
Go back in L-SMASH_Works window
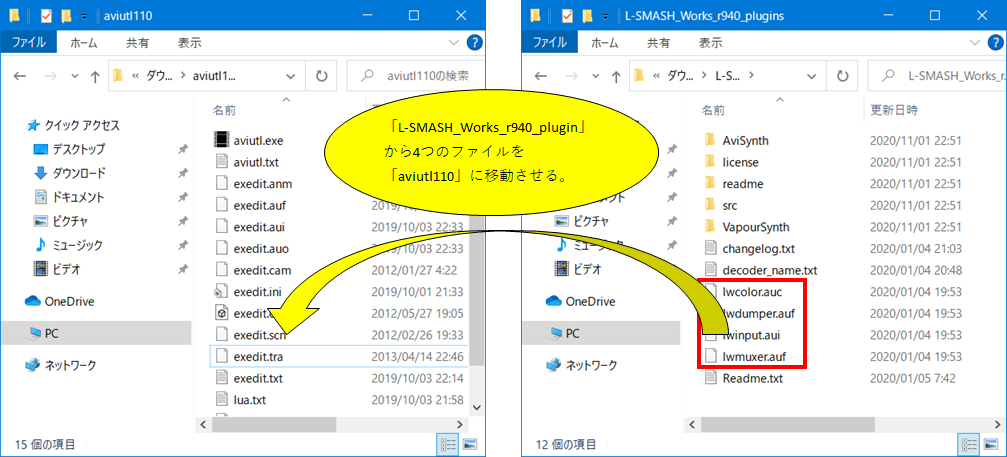541,76
